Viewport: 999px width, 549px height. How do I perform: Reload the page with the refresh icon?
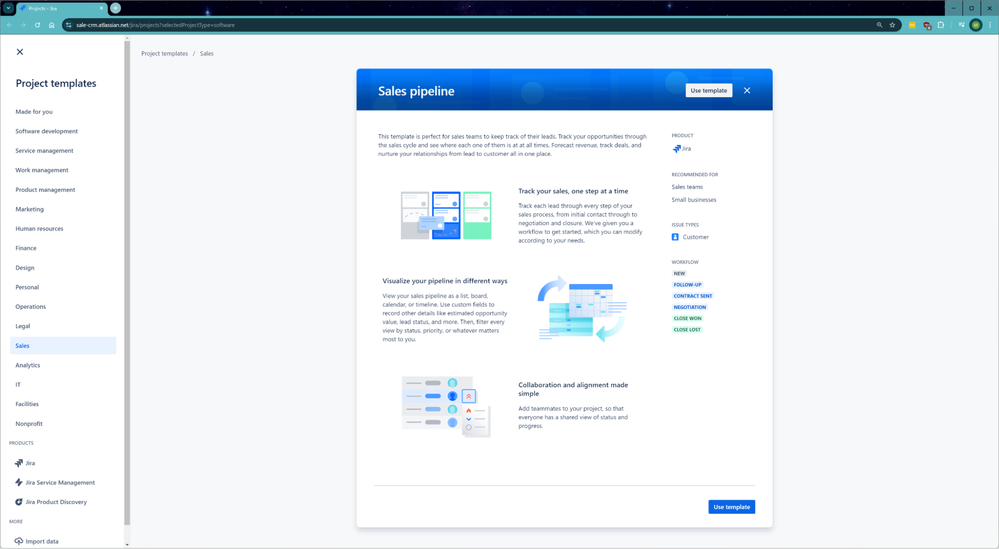click(x=38, y=25)
